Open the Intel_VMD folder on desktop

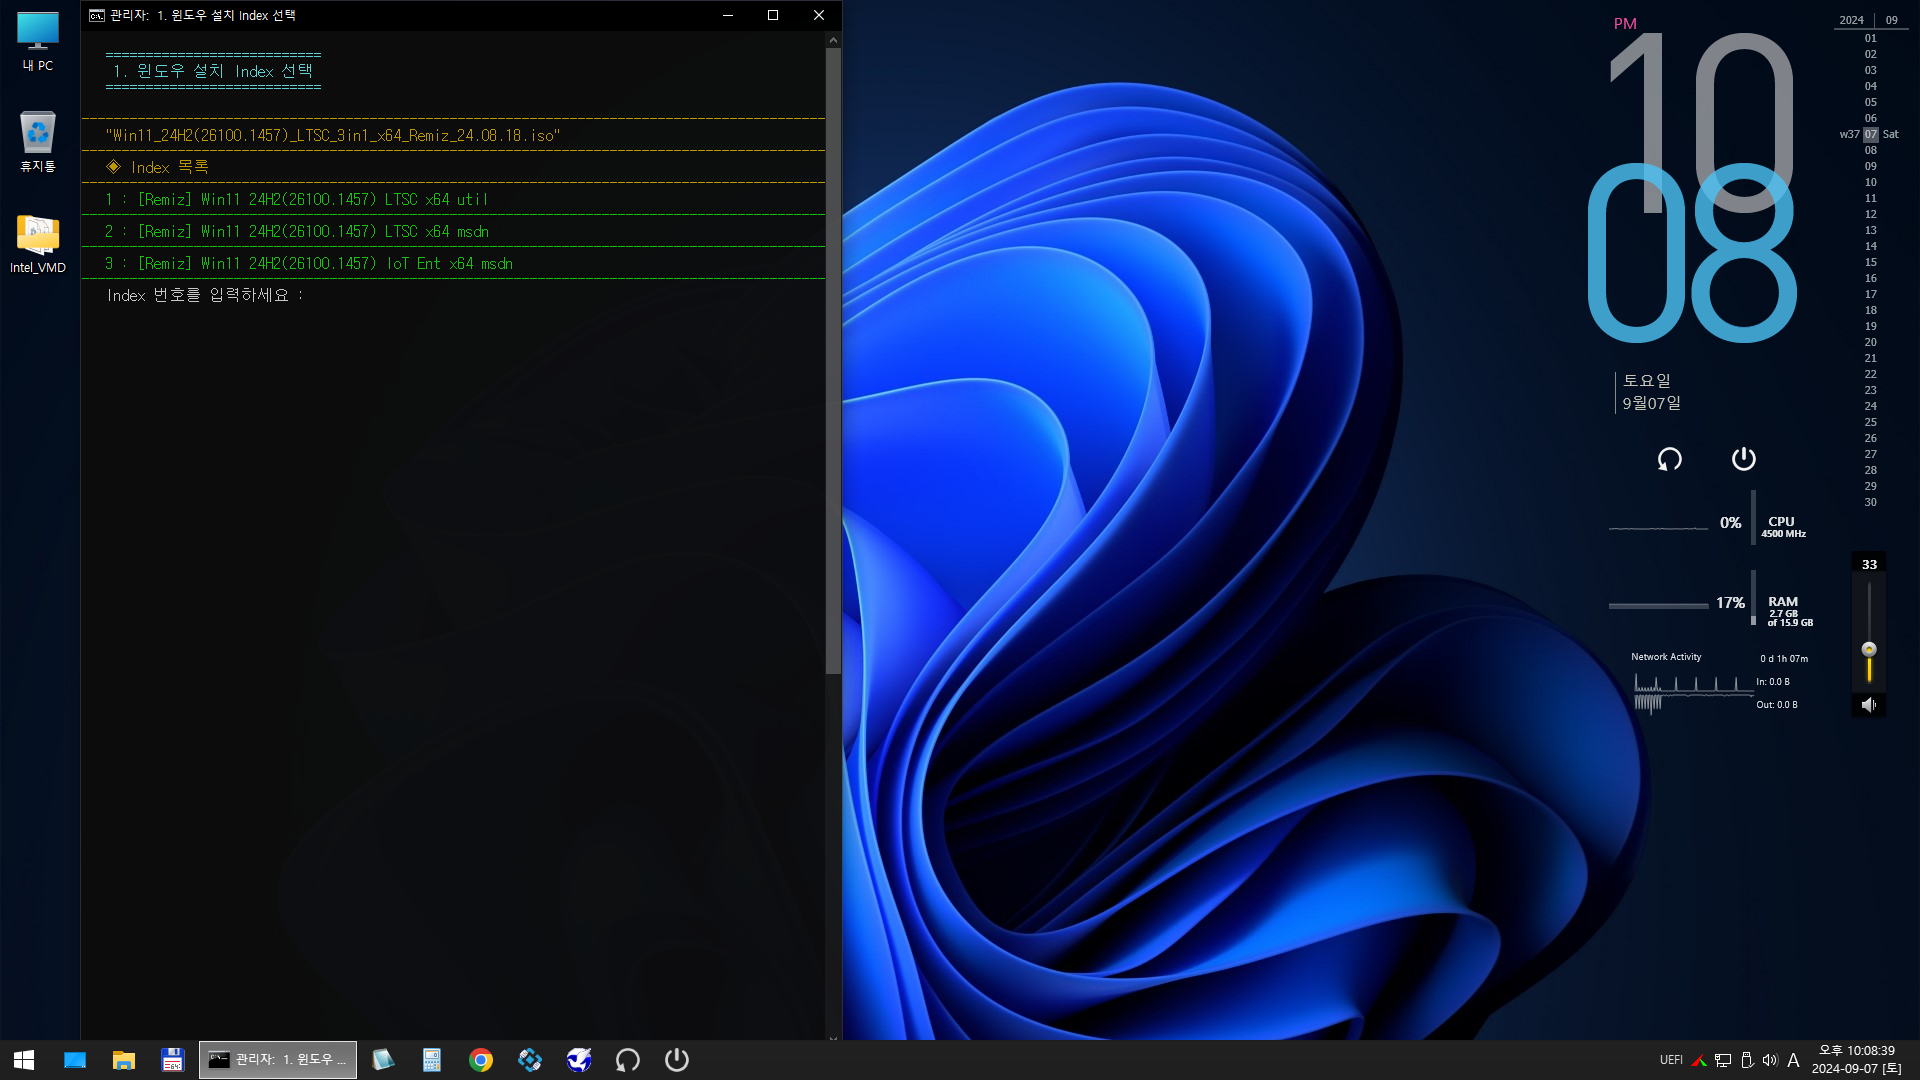[38, 243]
